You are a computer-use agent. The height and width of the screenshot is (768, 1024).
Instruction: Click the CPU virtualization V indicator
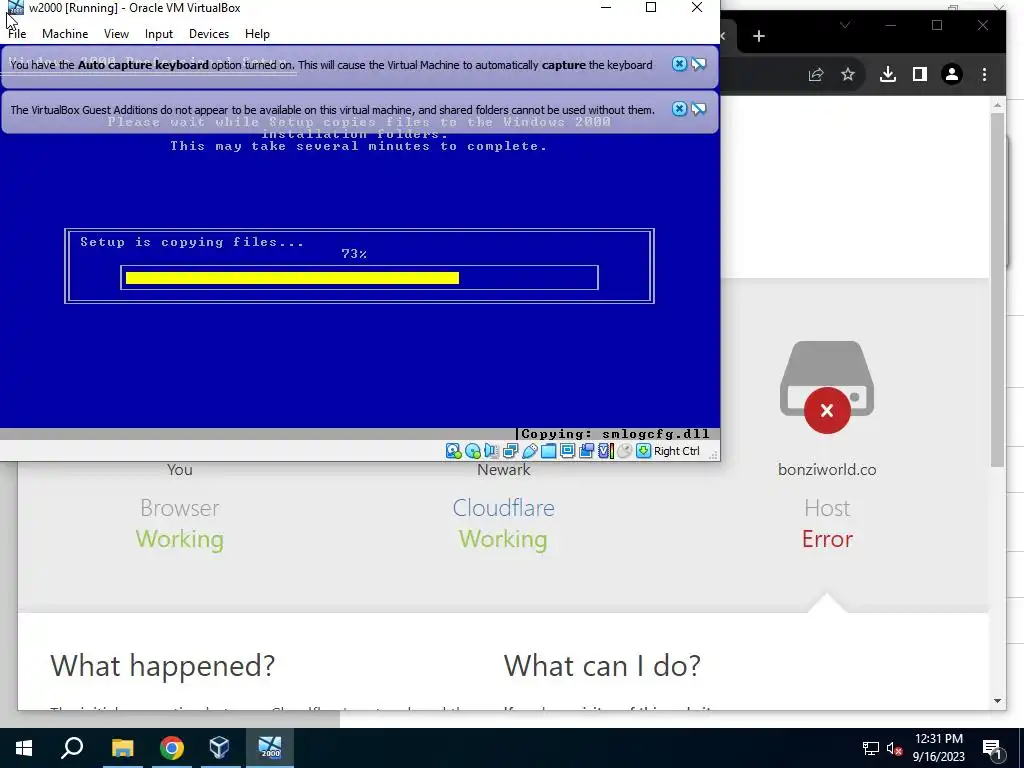coord(605,451)
